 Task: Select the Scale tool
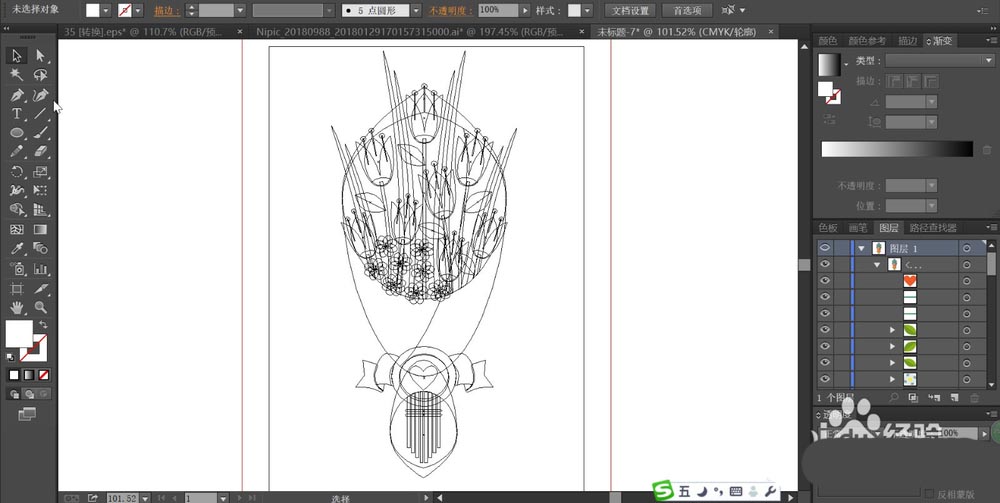click(41, 171)
